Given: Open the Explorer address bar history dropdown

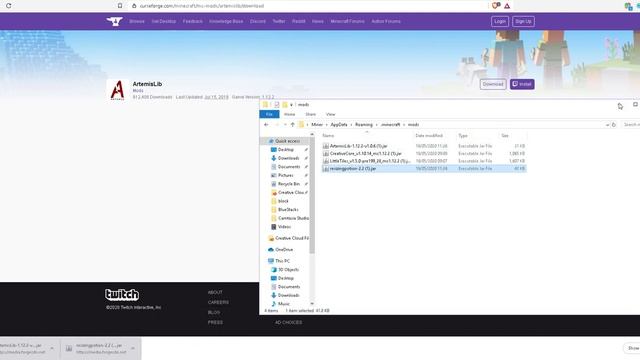Looking at the screenshot, I should pos(607,125).
